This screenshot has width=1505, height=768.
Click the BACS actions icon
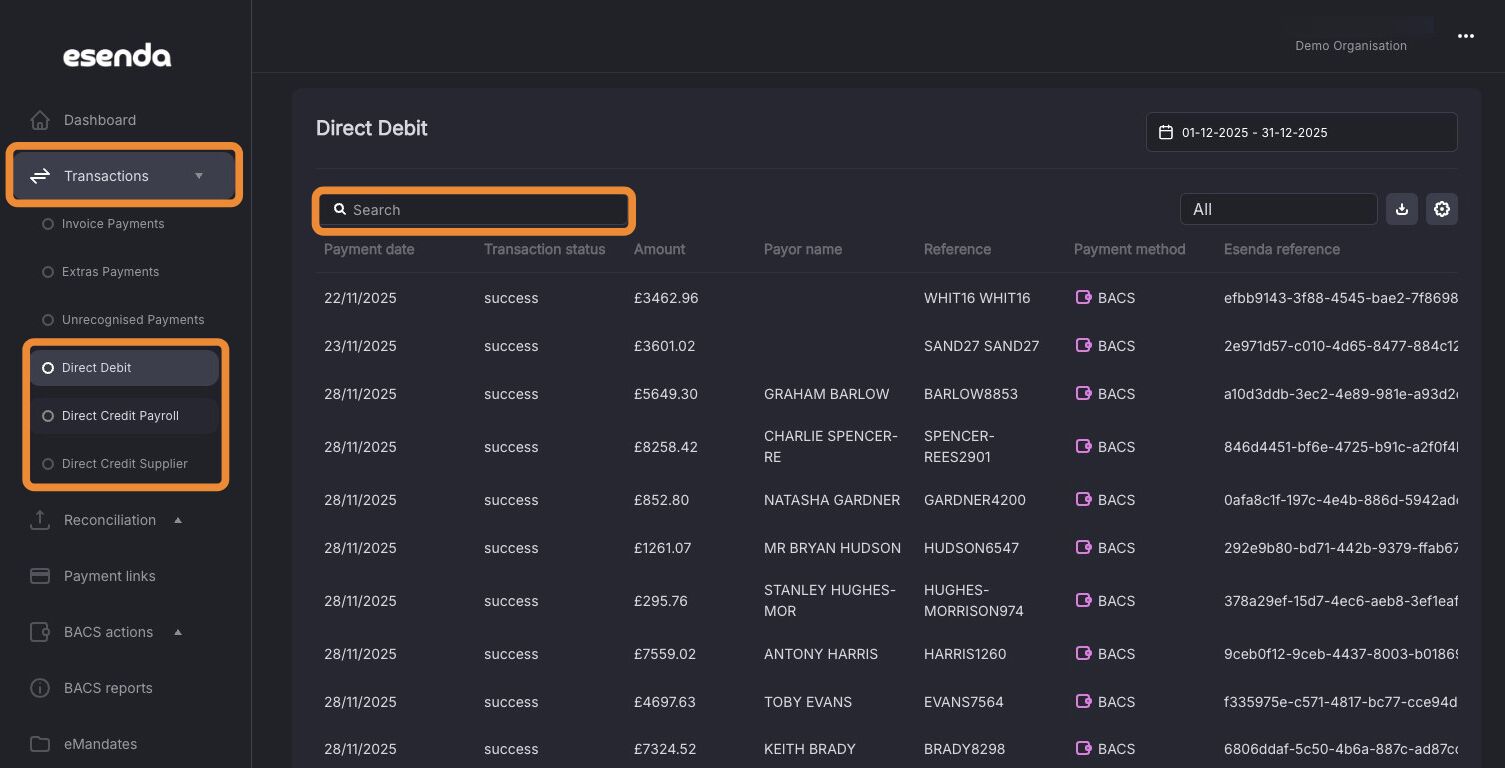[40, 632]
